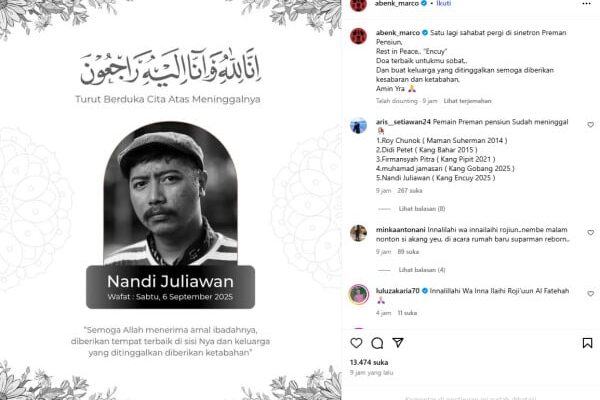Follow account with Ikuti link

point(443,3)
